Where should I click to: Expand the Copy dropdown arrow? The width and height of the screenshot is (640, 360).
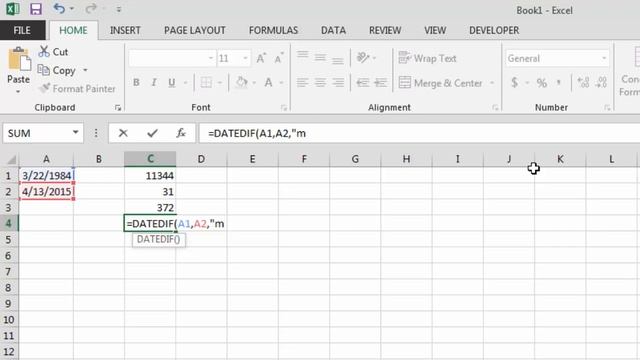pyautogui.click(x=85, y=70)
